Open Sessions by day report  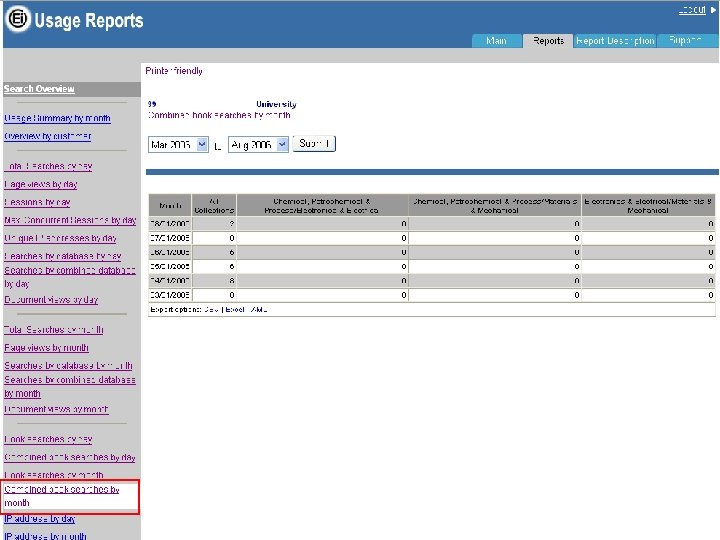point(37,202)
